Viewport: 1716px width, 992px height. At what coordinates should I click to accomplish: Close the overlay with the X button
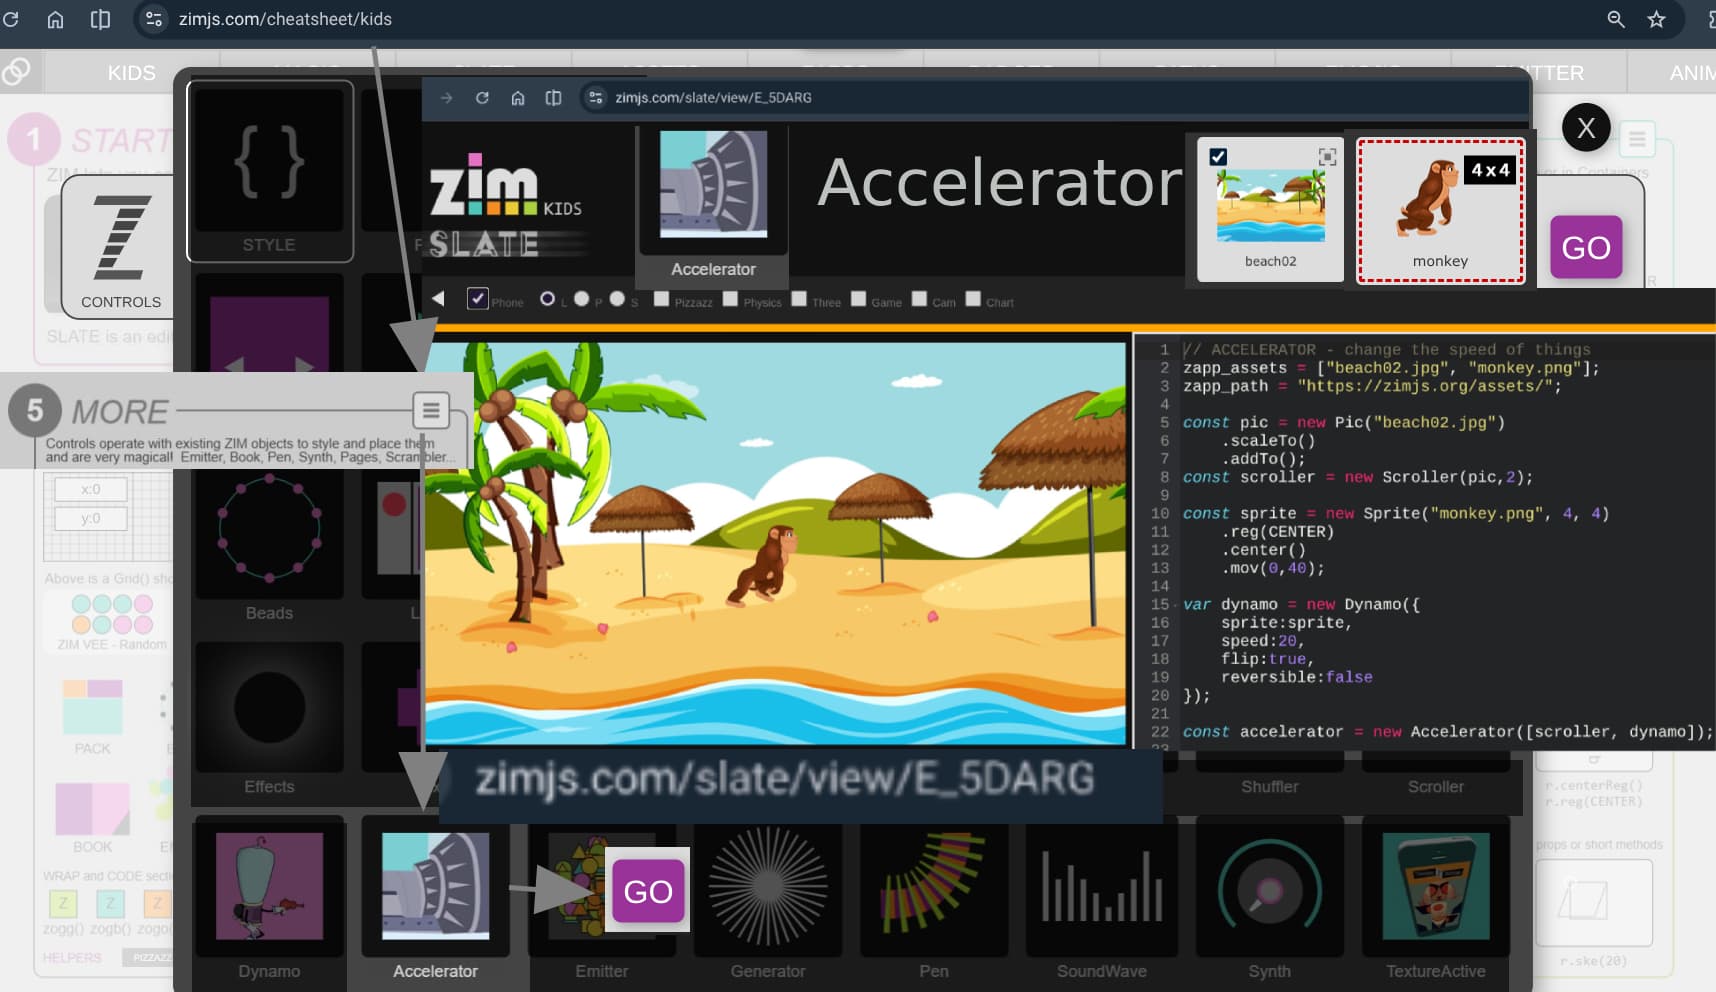click(1586, 128)
